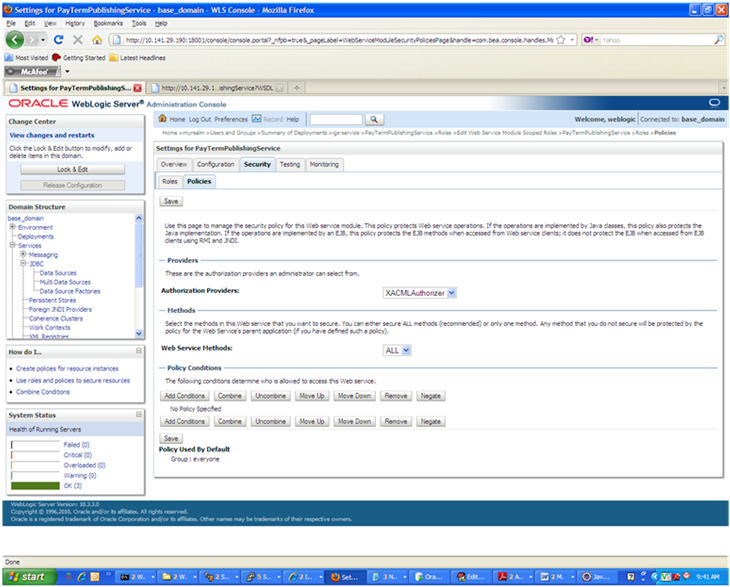The image size is (730, 587).
Task: Click the Preferences link in toolbar
Action: point(231,119)
